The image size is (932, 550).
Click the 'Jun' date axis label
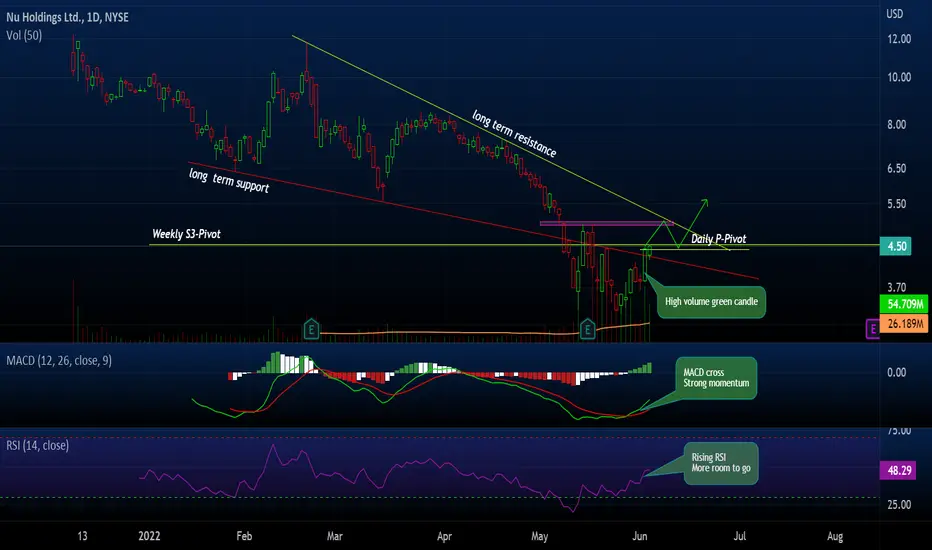[x=640, y=536]
